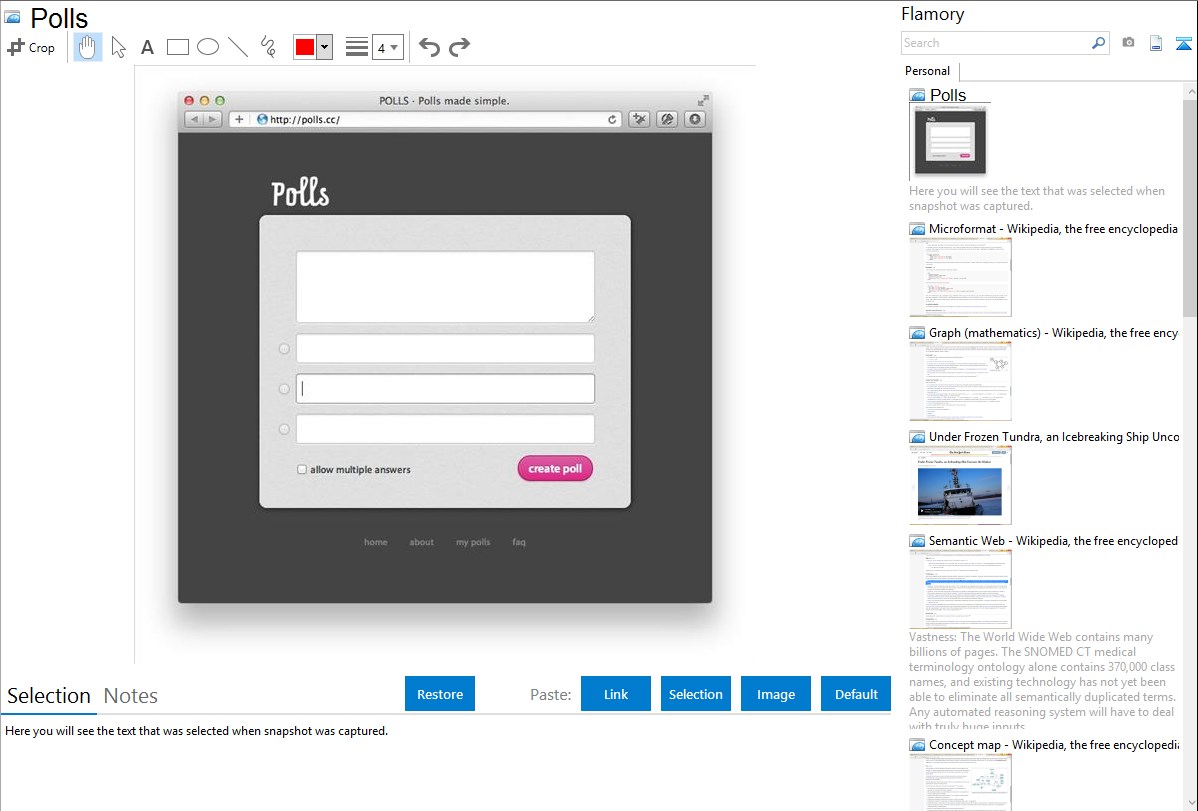Switch to the Notes tab
Viewport: 1198px width, 811px height.
pos(131,696)
